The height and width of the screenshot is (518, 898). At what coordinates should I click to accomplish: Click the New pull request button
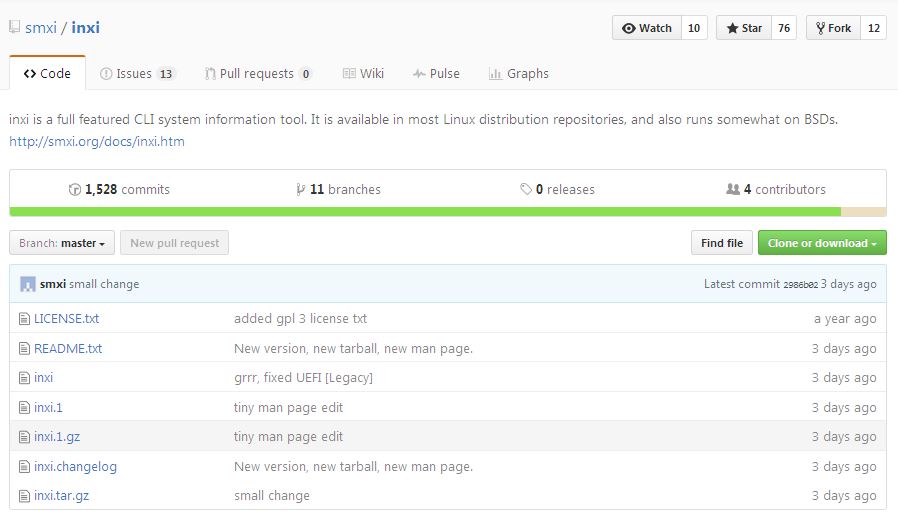(x=175, y=243)
